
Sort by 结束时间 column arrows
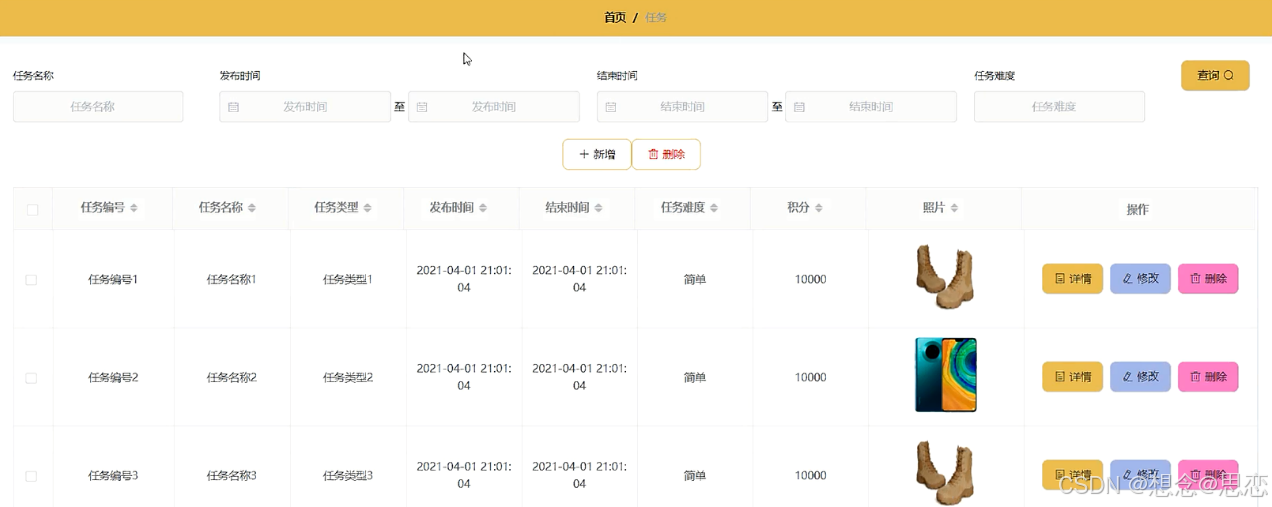(x=598, y=208)
